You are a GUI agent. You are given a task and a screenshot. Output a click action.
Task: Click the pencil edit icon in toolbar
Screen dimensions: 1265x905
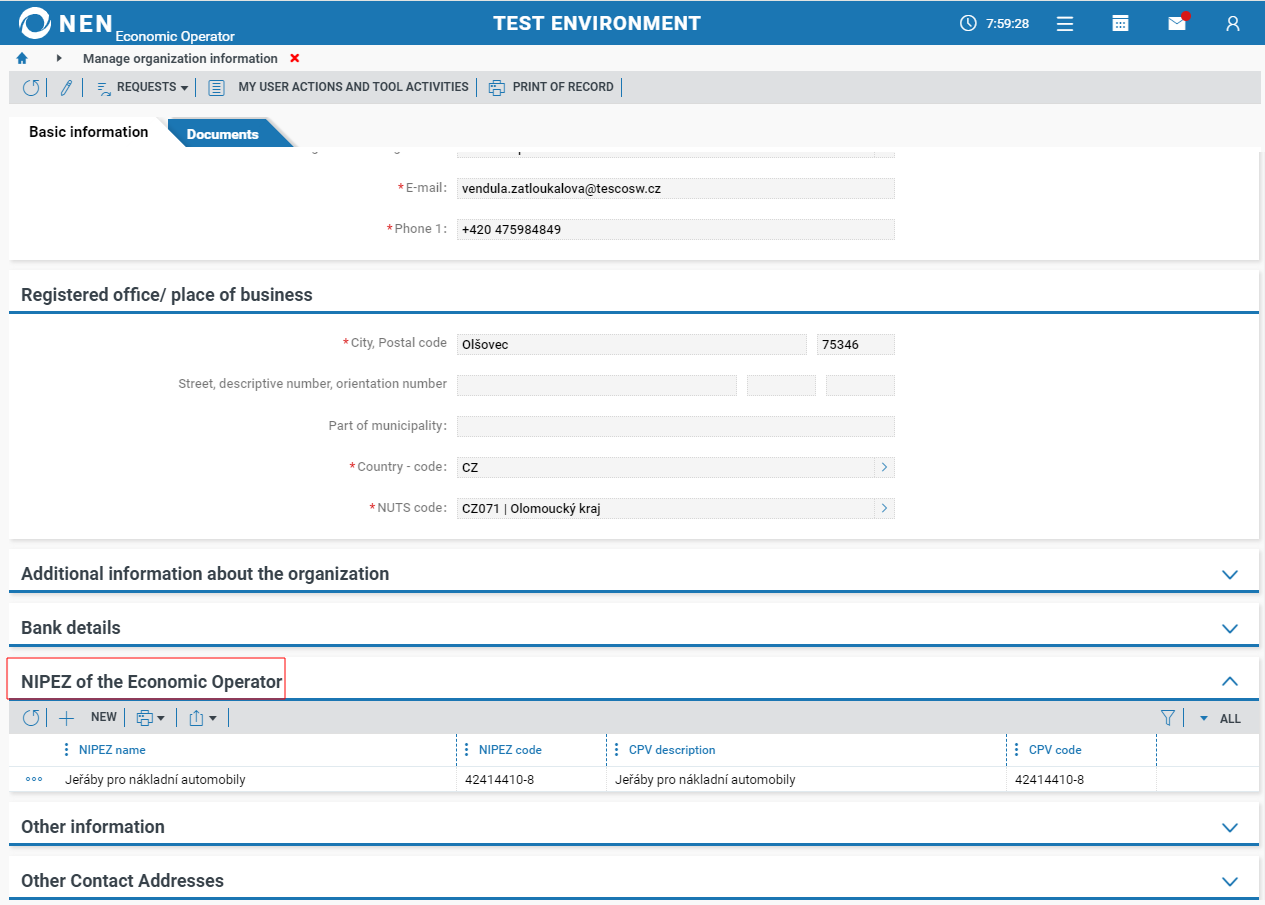[x=66, y=88]
